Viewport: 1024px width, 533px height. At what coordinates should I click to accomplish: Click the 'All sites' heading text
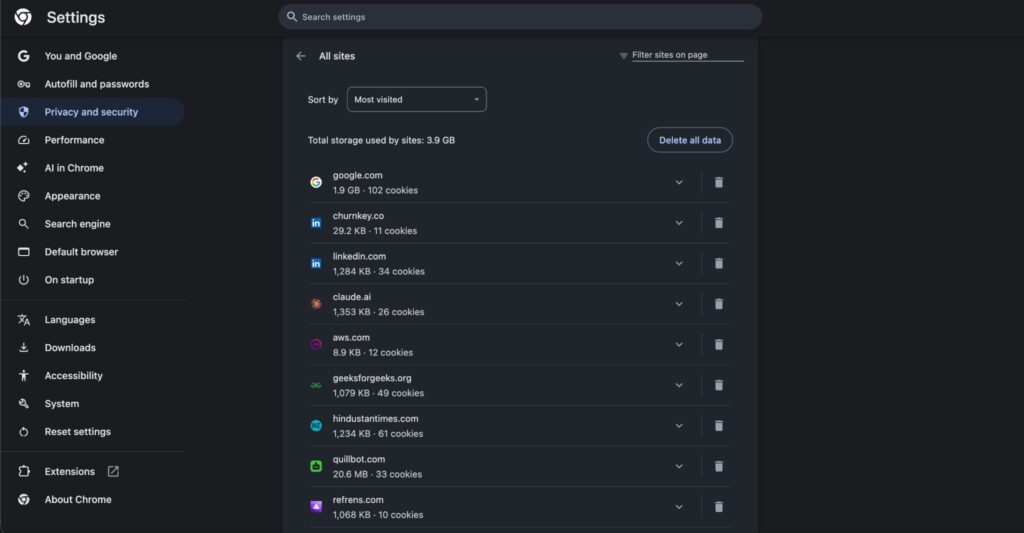pos(337,56)
